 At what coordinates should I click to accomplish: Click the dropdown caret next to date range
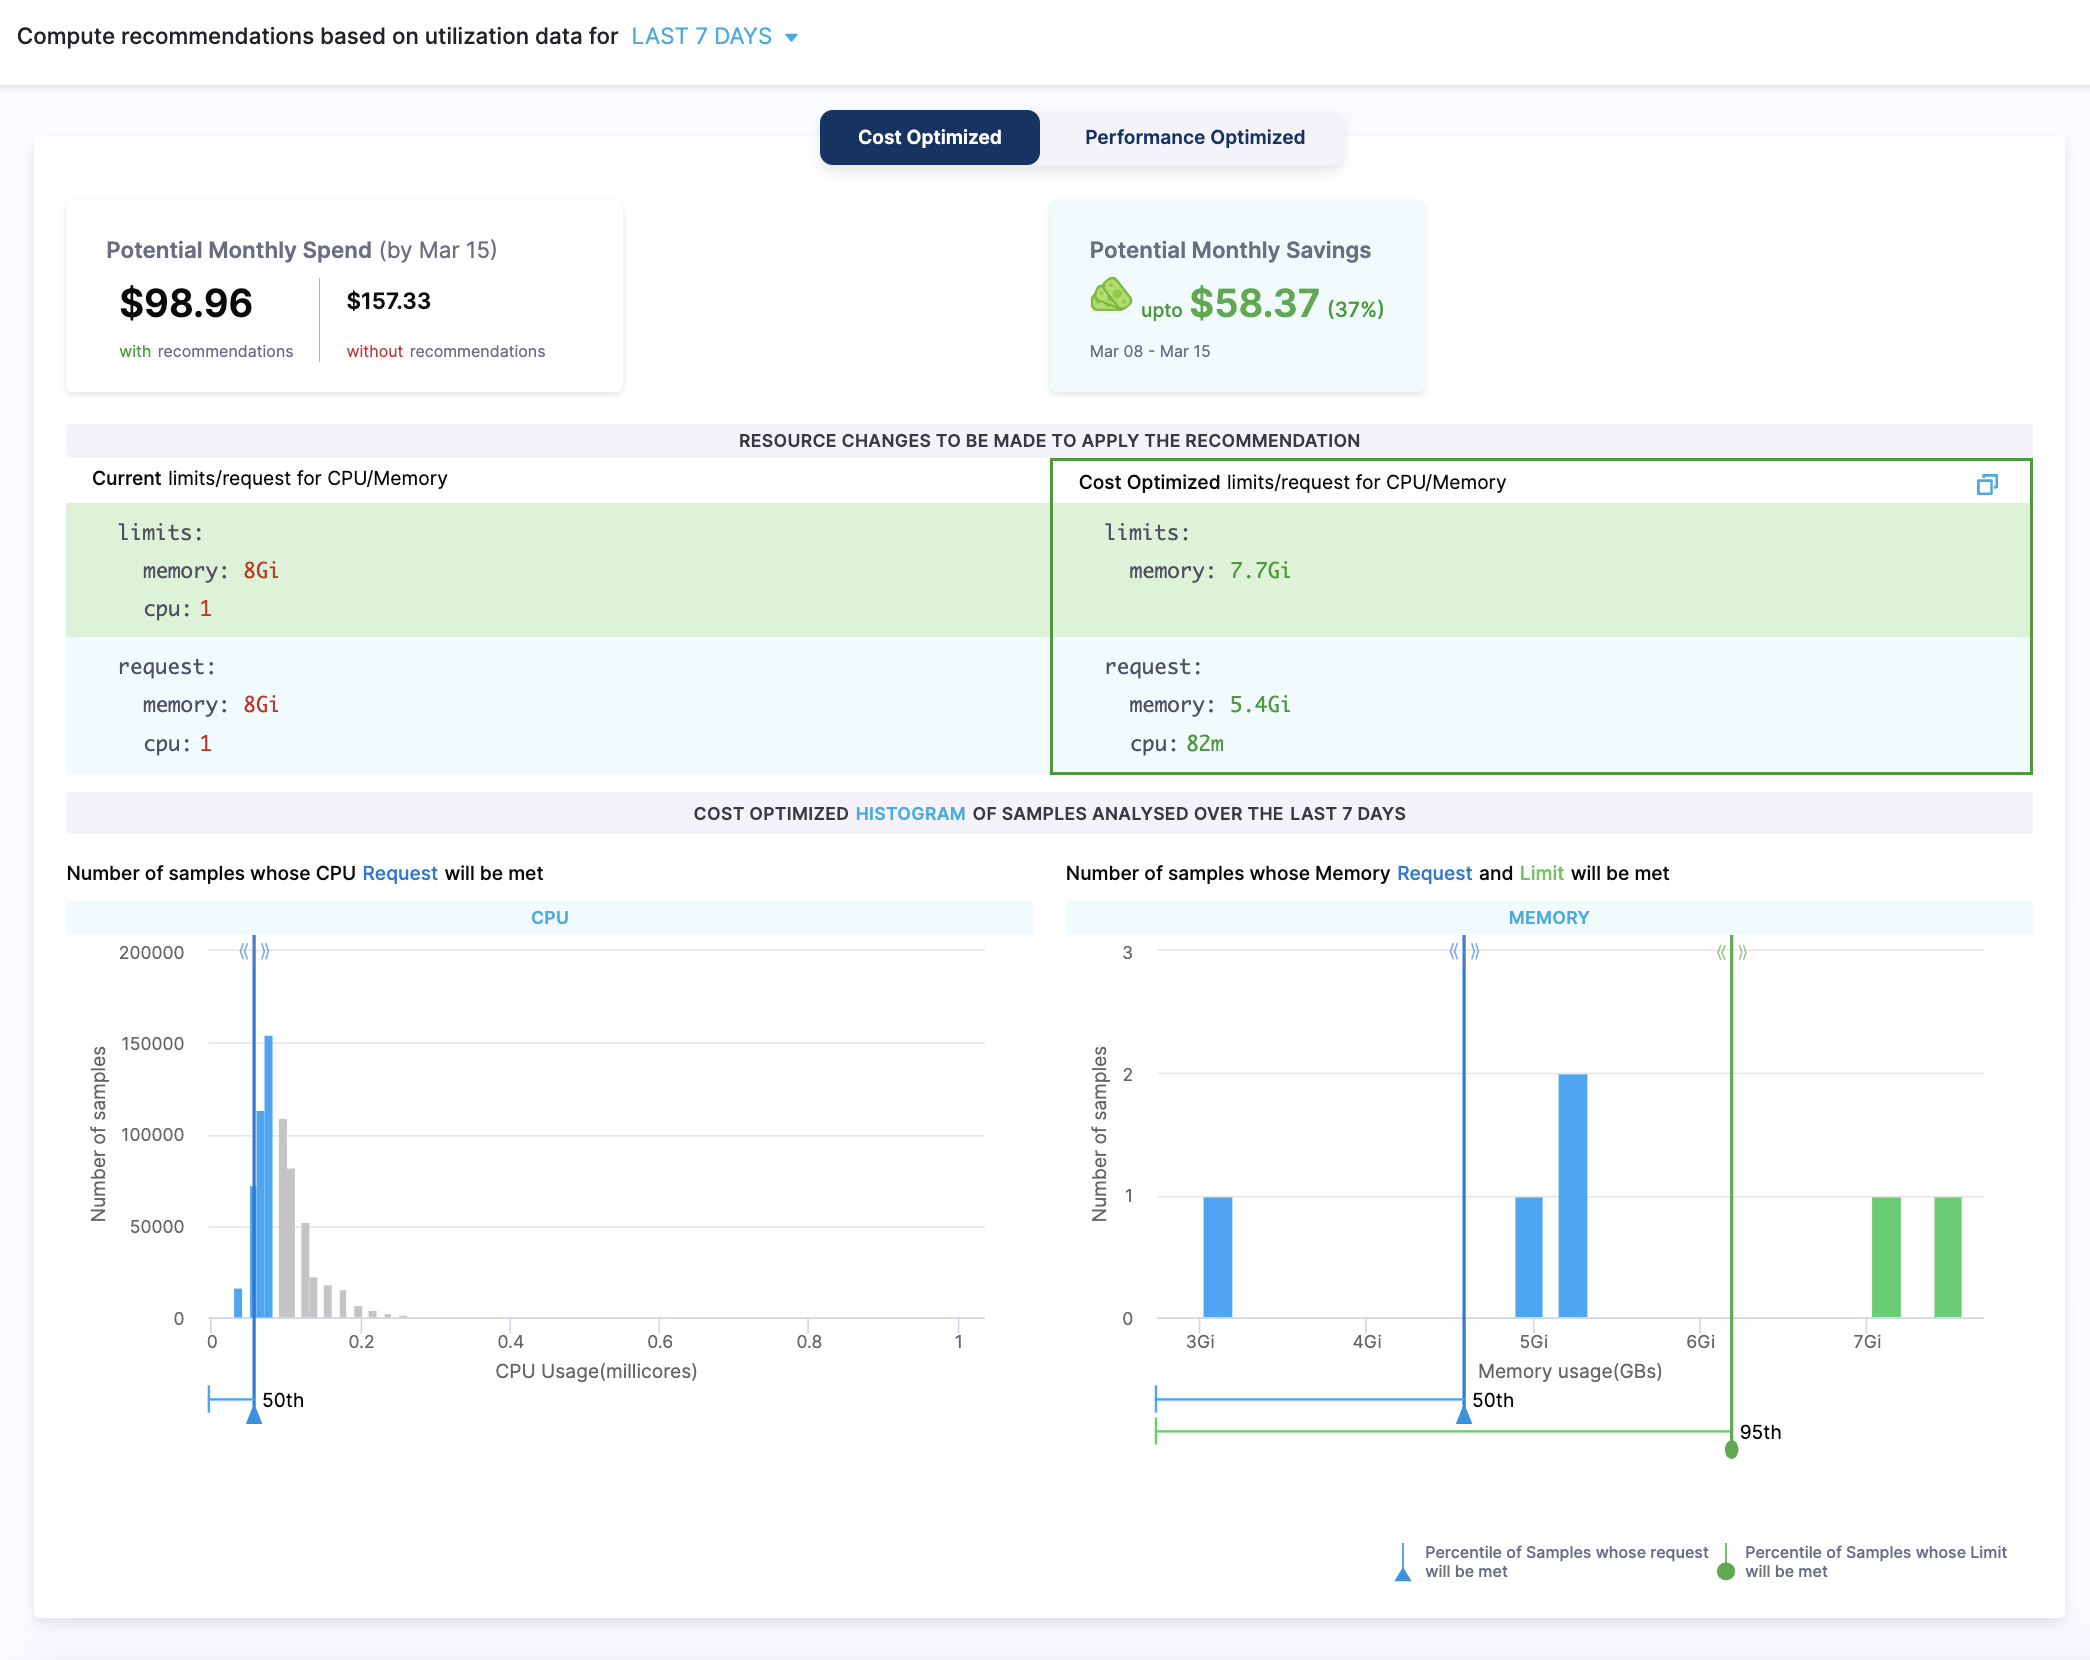(x=792, y=38)
